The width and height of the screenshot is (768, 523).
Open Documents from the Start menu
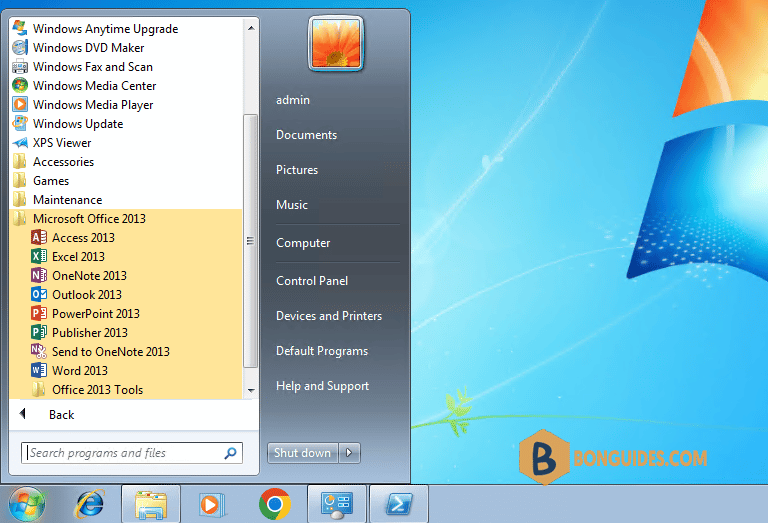click(307, 135)
